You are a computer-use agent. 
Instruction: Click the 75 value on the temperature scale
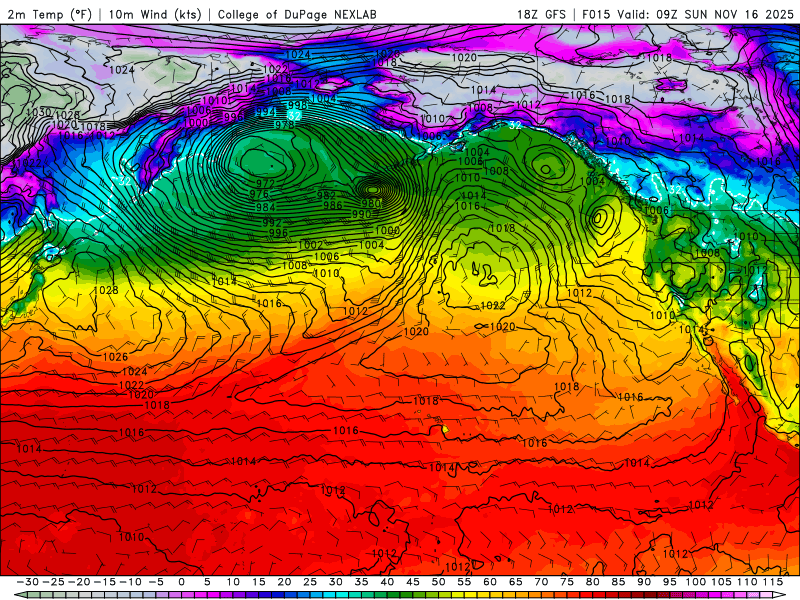point(567,582)
